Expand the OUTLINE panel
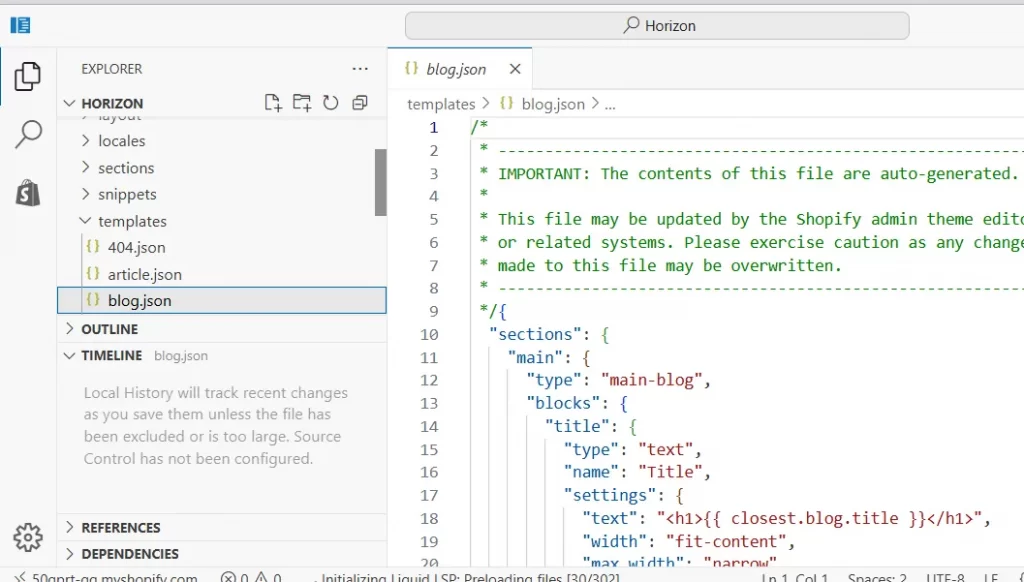The height and width of the screenshot is (582, 1024). point(109,329)
